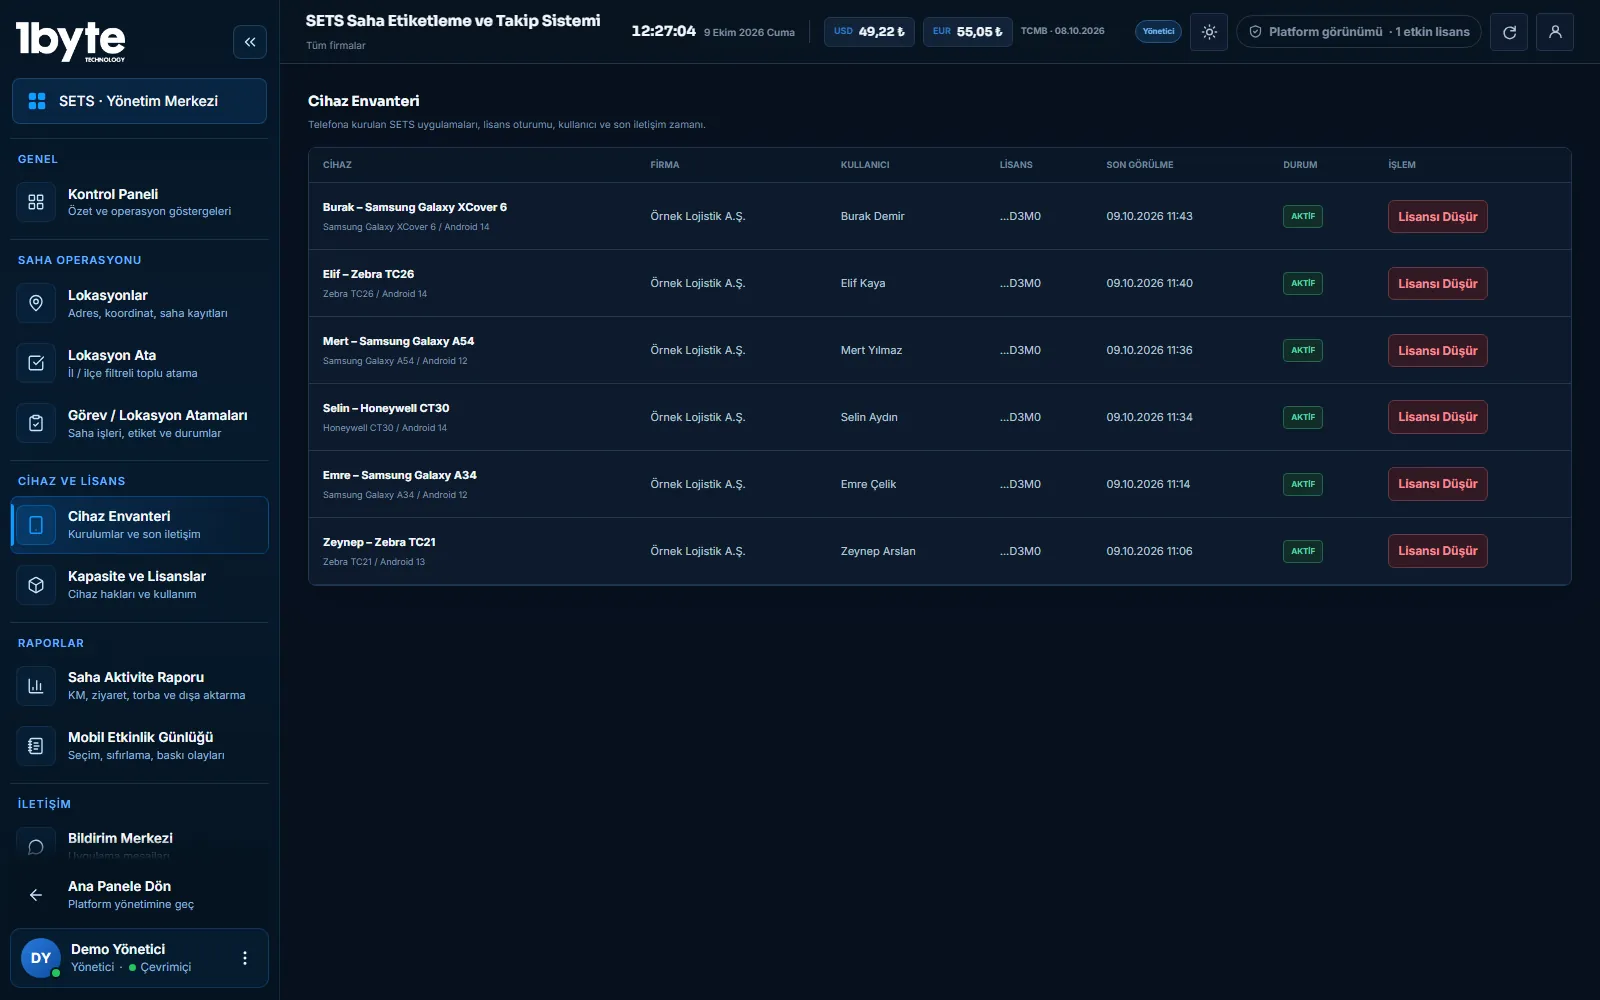Screen dimensions: 1600x1000
Task: Drop license for Emre Samsung Galaxy A34
Action: pos(1437,484)
